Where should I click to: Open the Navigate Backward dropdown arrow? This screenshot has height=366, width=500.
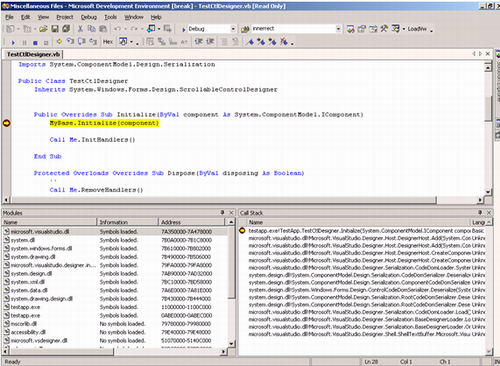click(159, 29)
